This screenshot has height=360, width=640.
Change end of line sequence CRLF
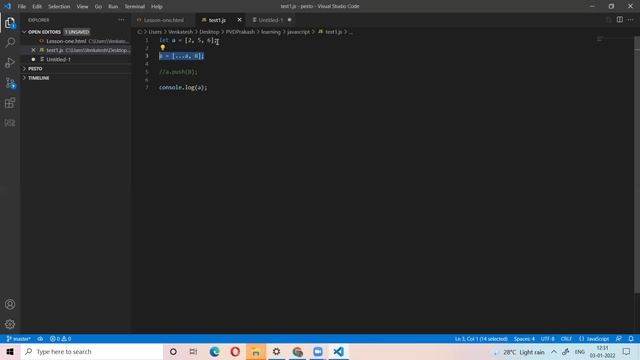[566, 339]
